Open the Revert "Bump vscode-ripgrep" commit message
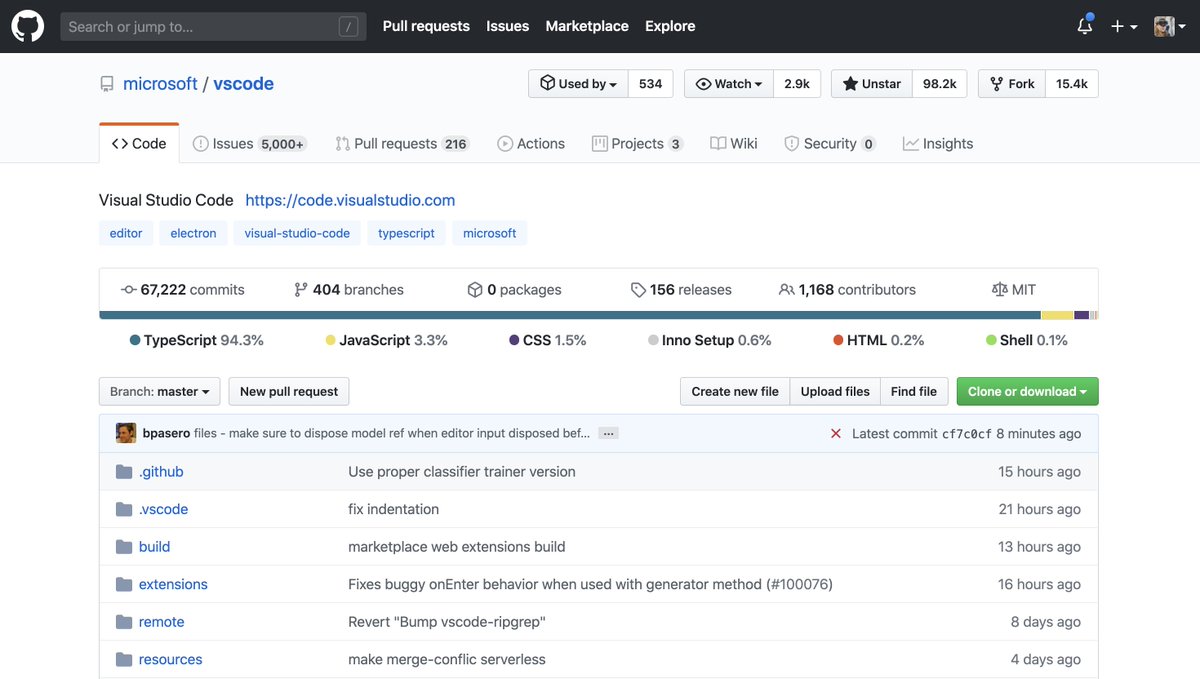The image size is (1200, 679). tap(447, 622)
